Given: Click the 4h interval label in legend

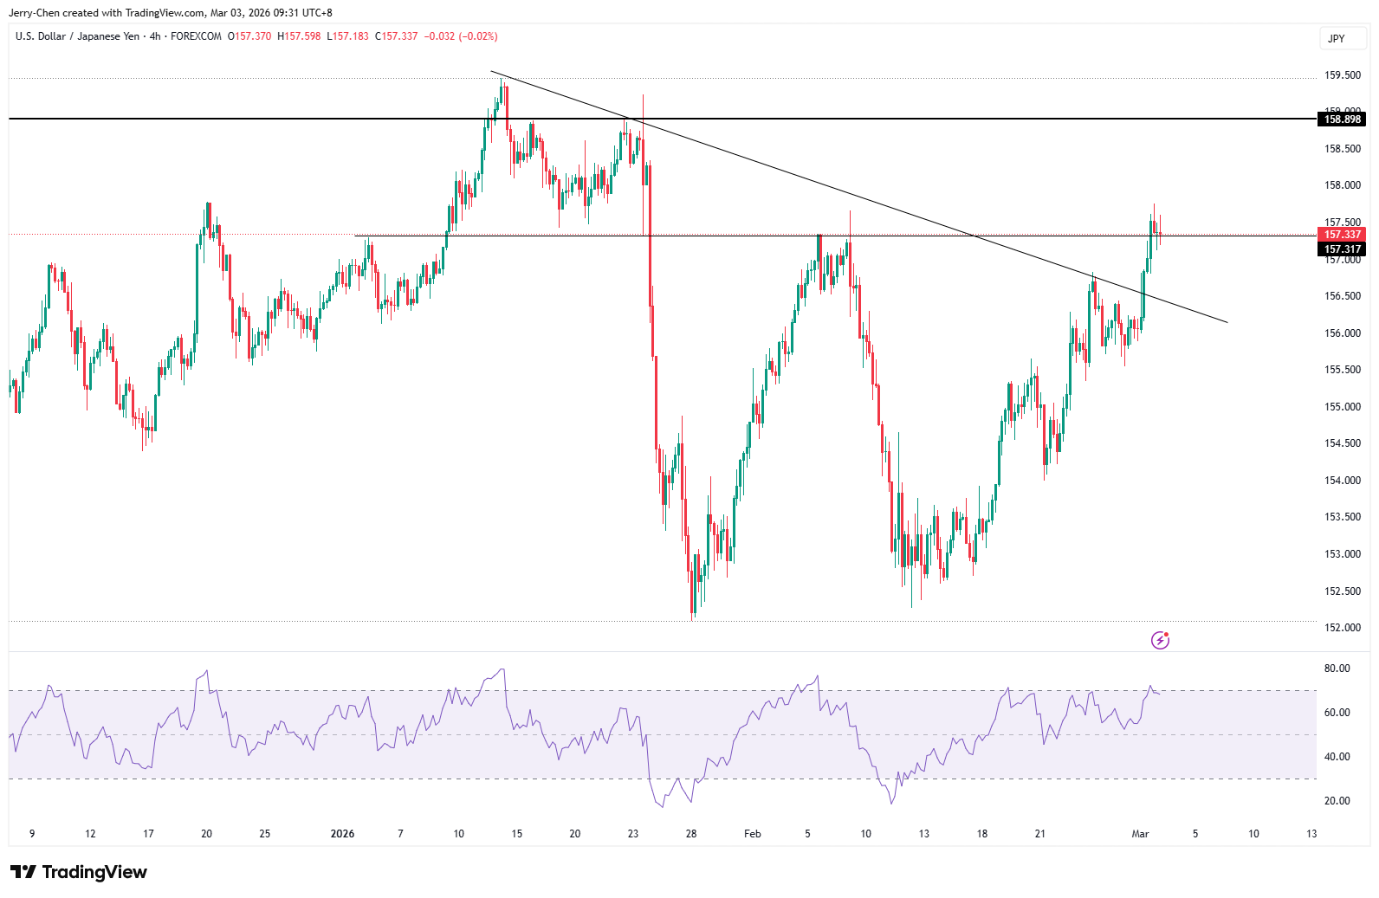Looking at the screenshot, I should click(154, 36).
